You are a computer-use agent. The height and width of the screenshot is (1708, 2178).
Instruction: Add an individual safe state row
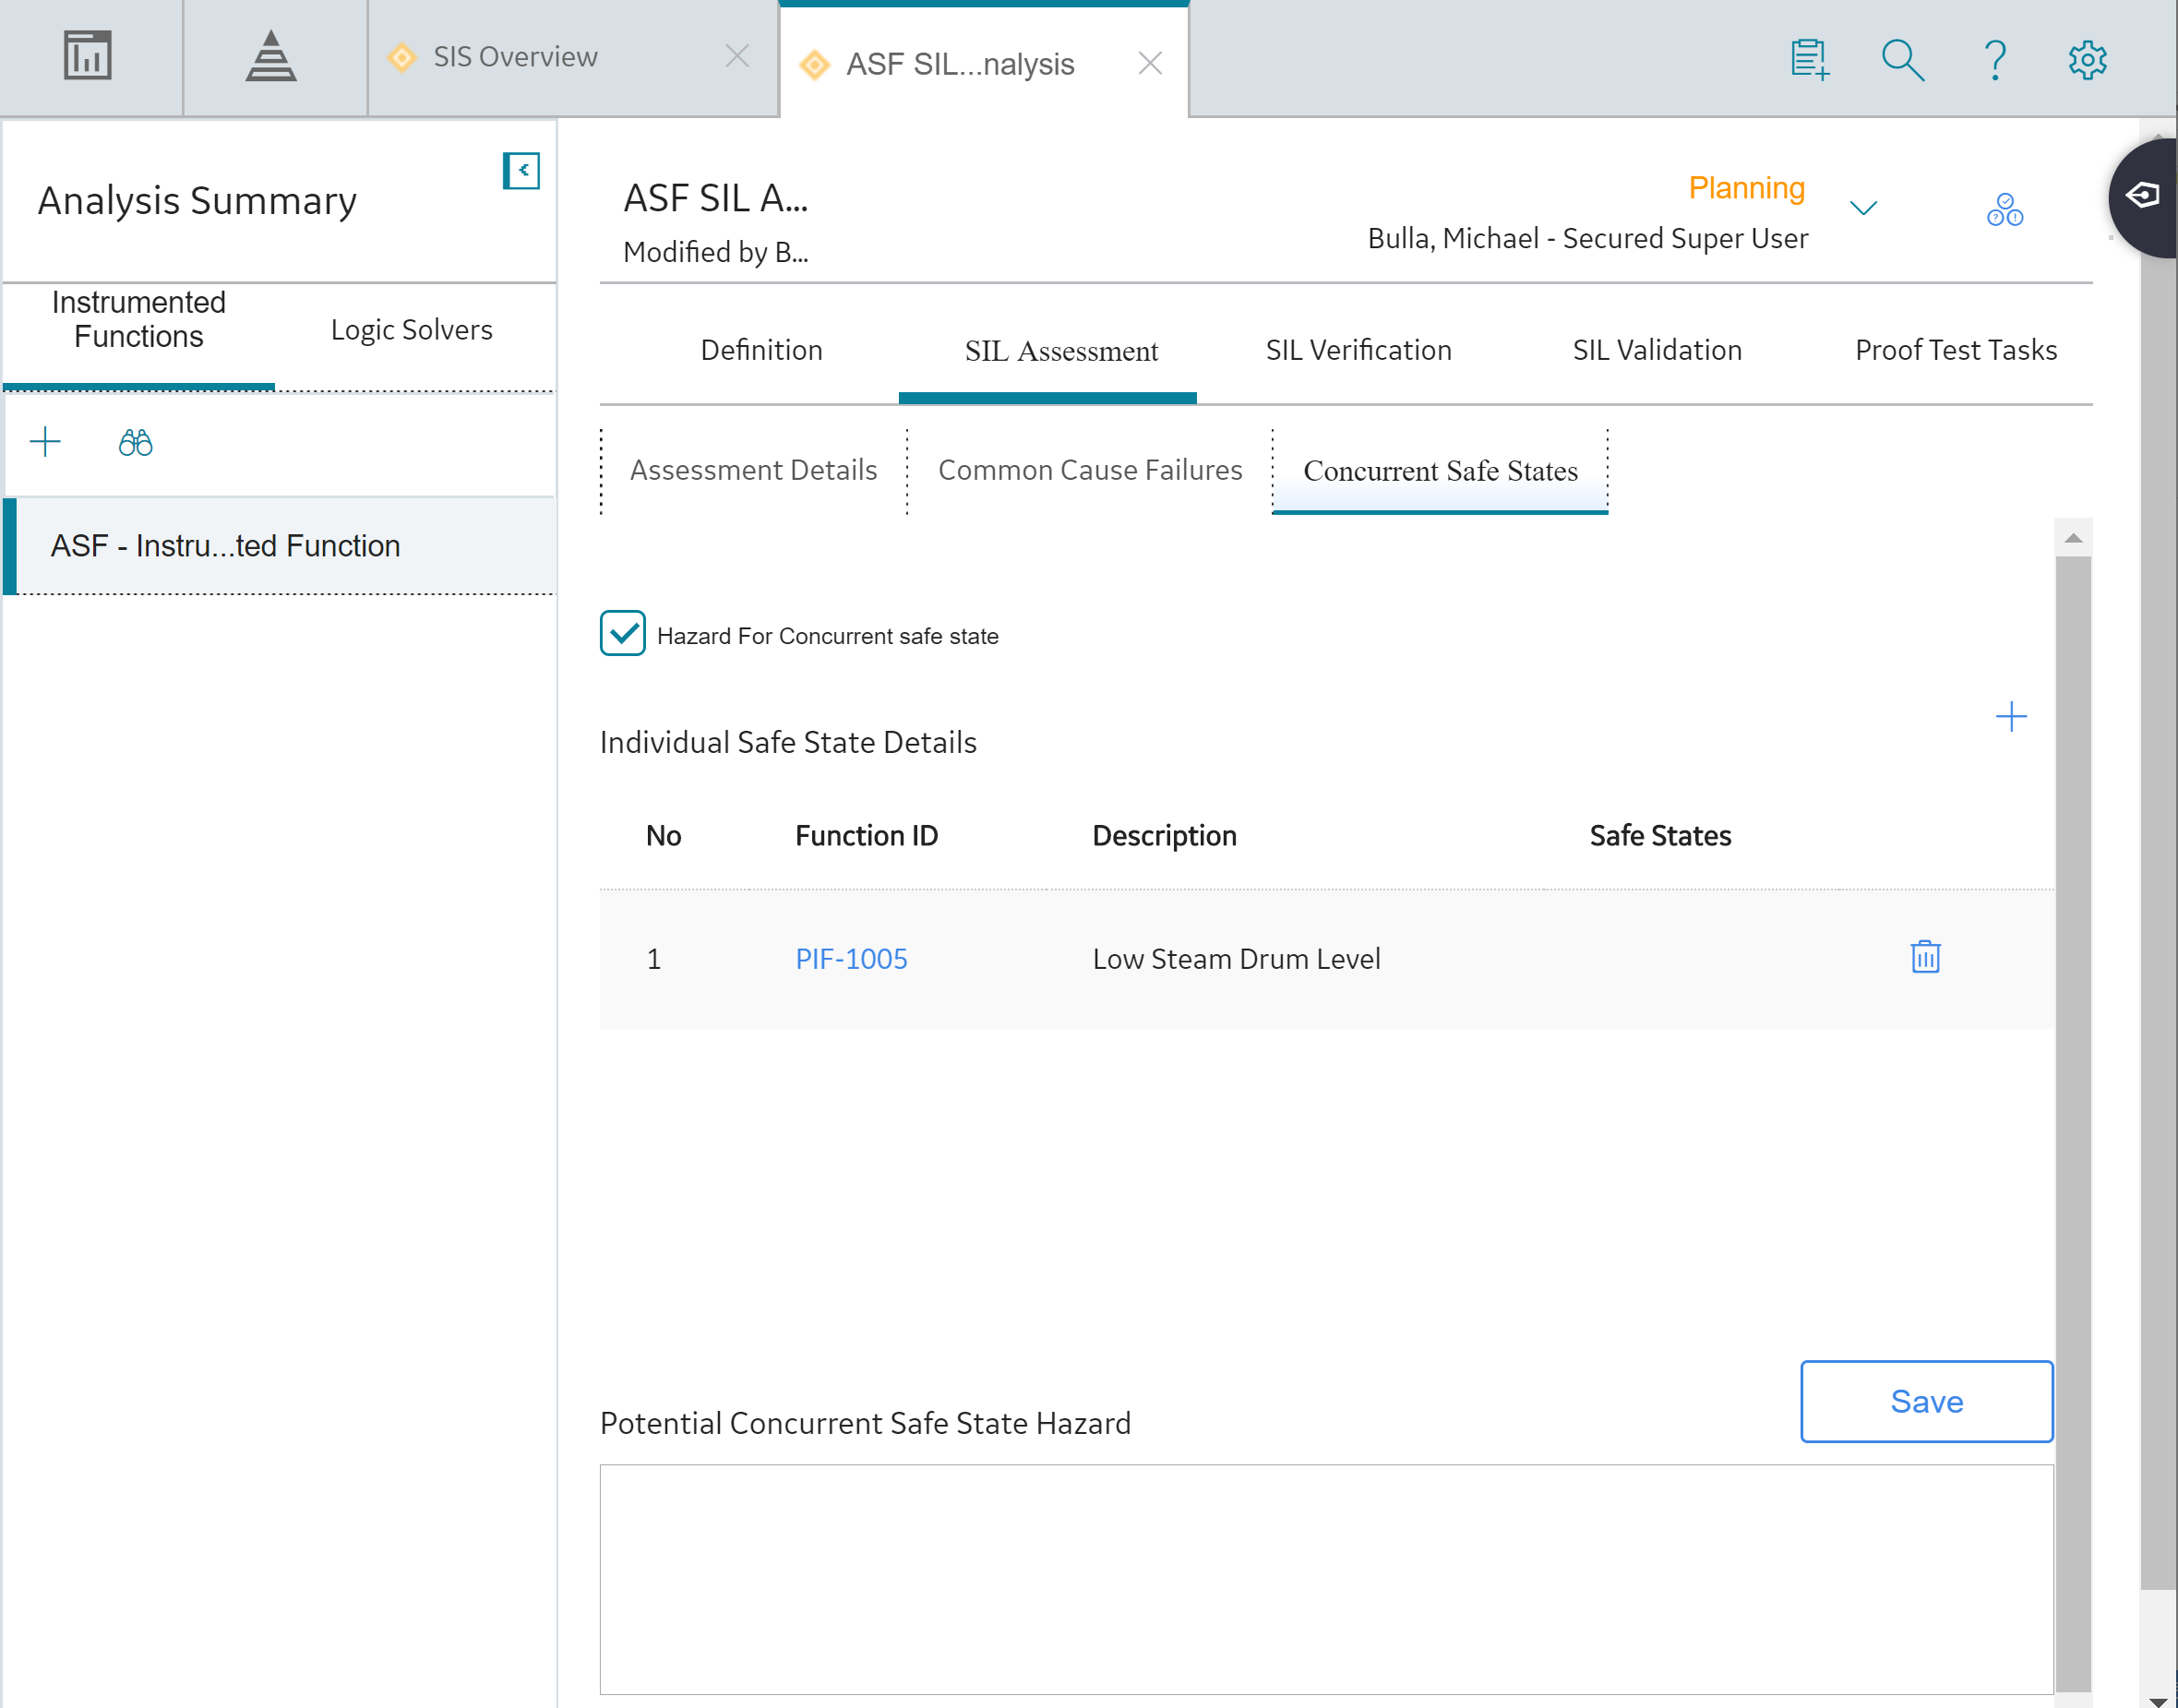click(2010, 717)
